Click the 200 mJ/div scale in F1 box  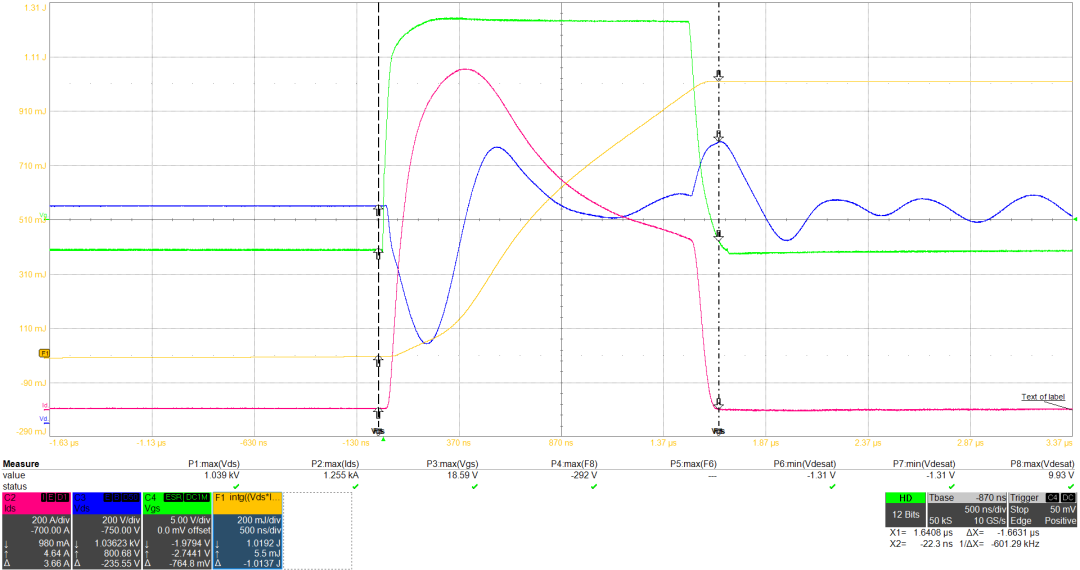point(259,520)
